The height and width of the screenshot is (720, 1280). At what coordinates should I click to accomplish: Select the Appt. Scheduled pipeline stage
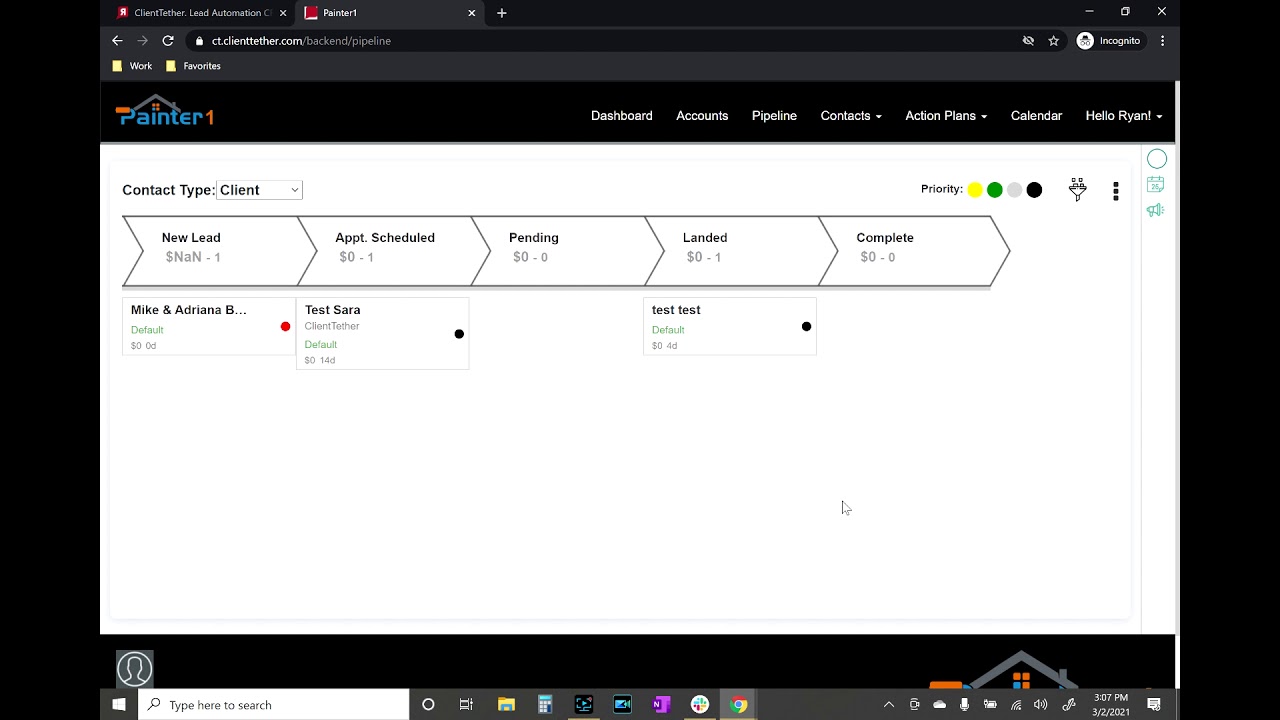[x=395, y=251]
